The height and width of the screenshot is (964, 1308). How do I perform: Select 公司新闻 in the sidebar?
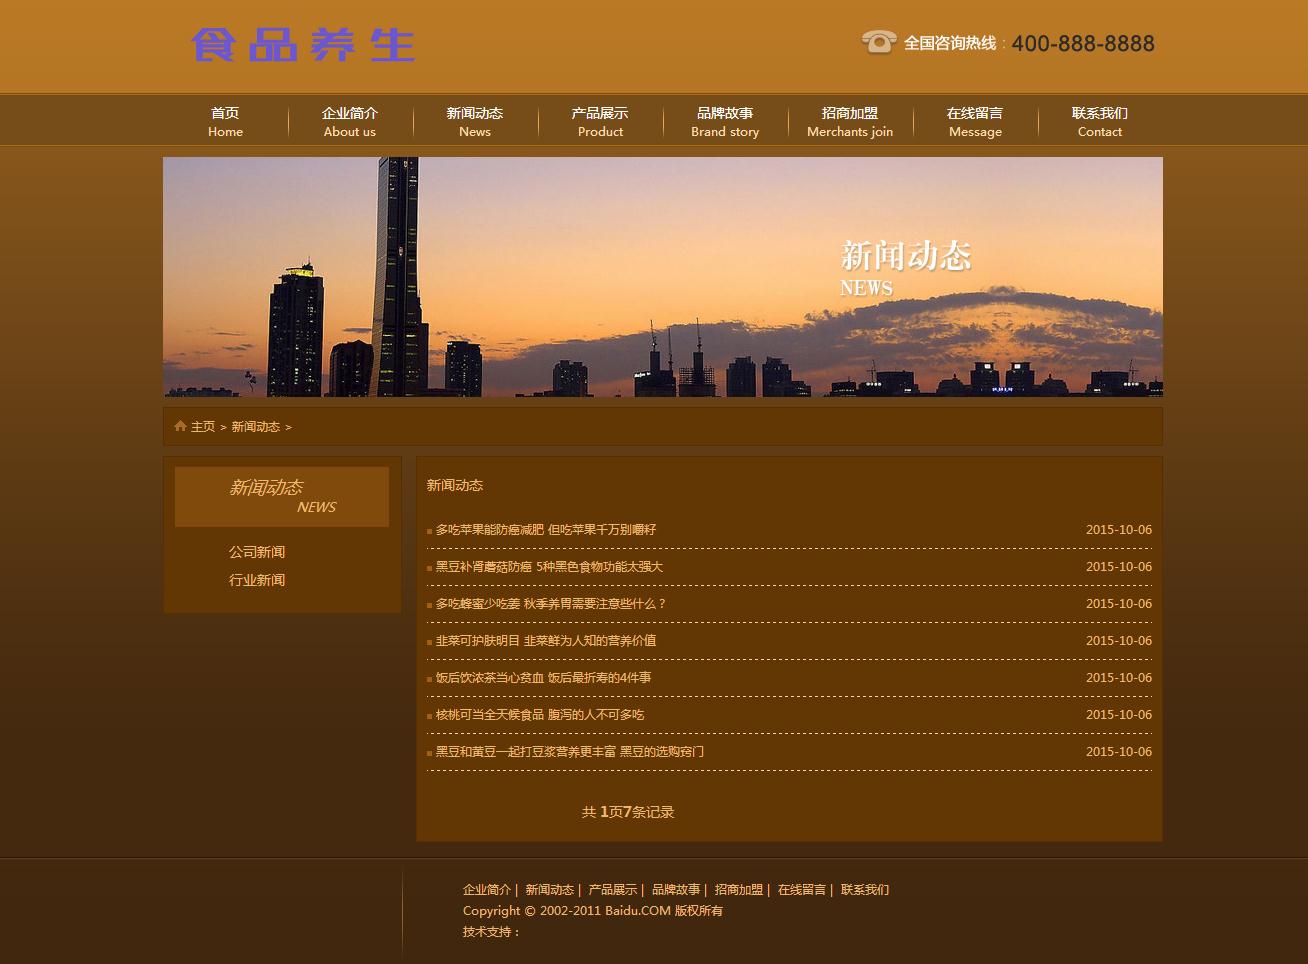click(257, 552)
